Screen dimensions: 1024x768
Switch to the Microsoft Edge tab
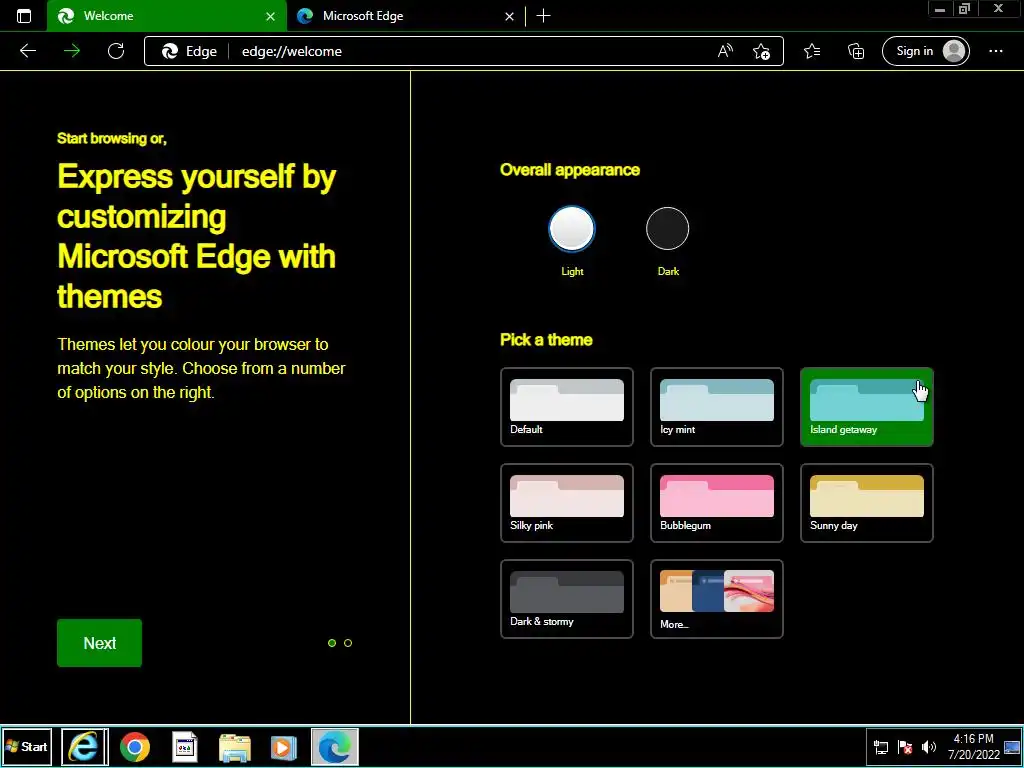pyautogui.click(x=406, y=16)
